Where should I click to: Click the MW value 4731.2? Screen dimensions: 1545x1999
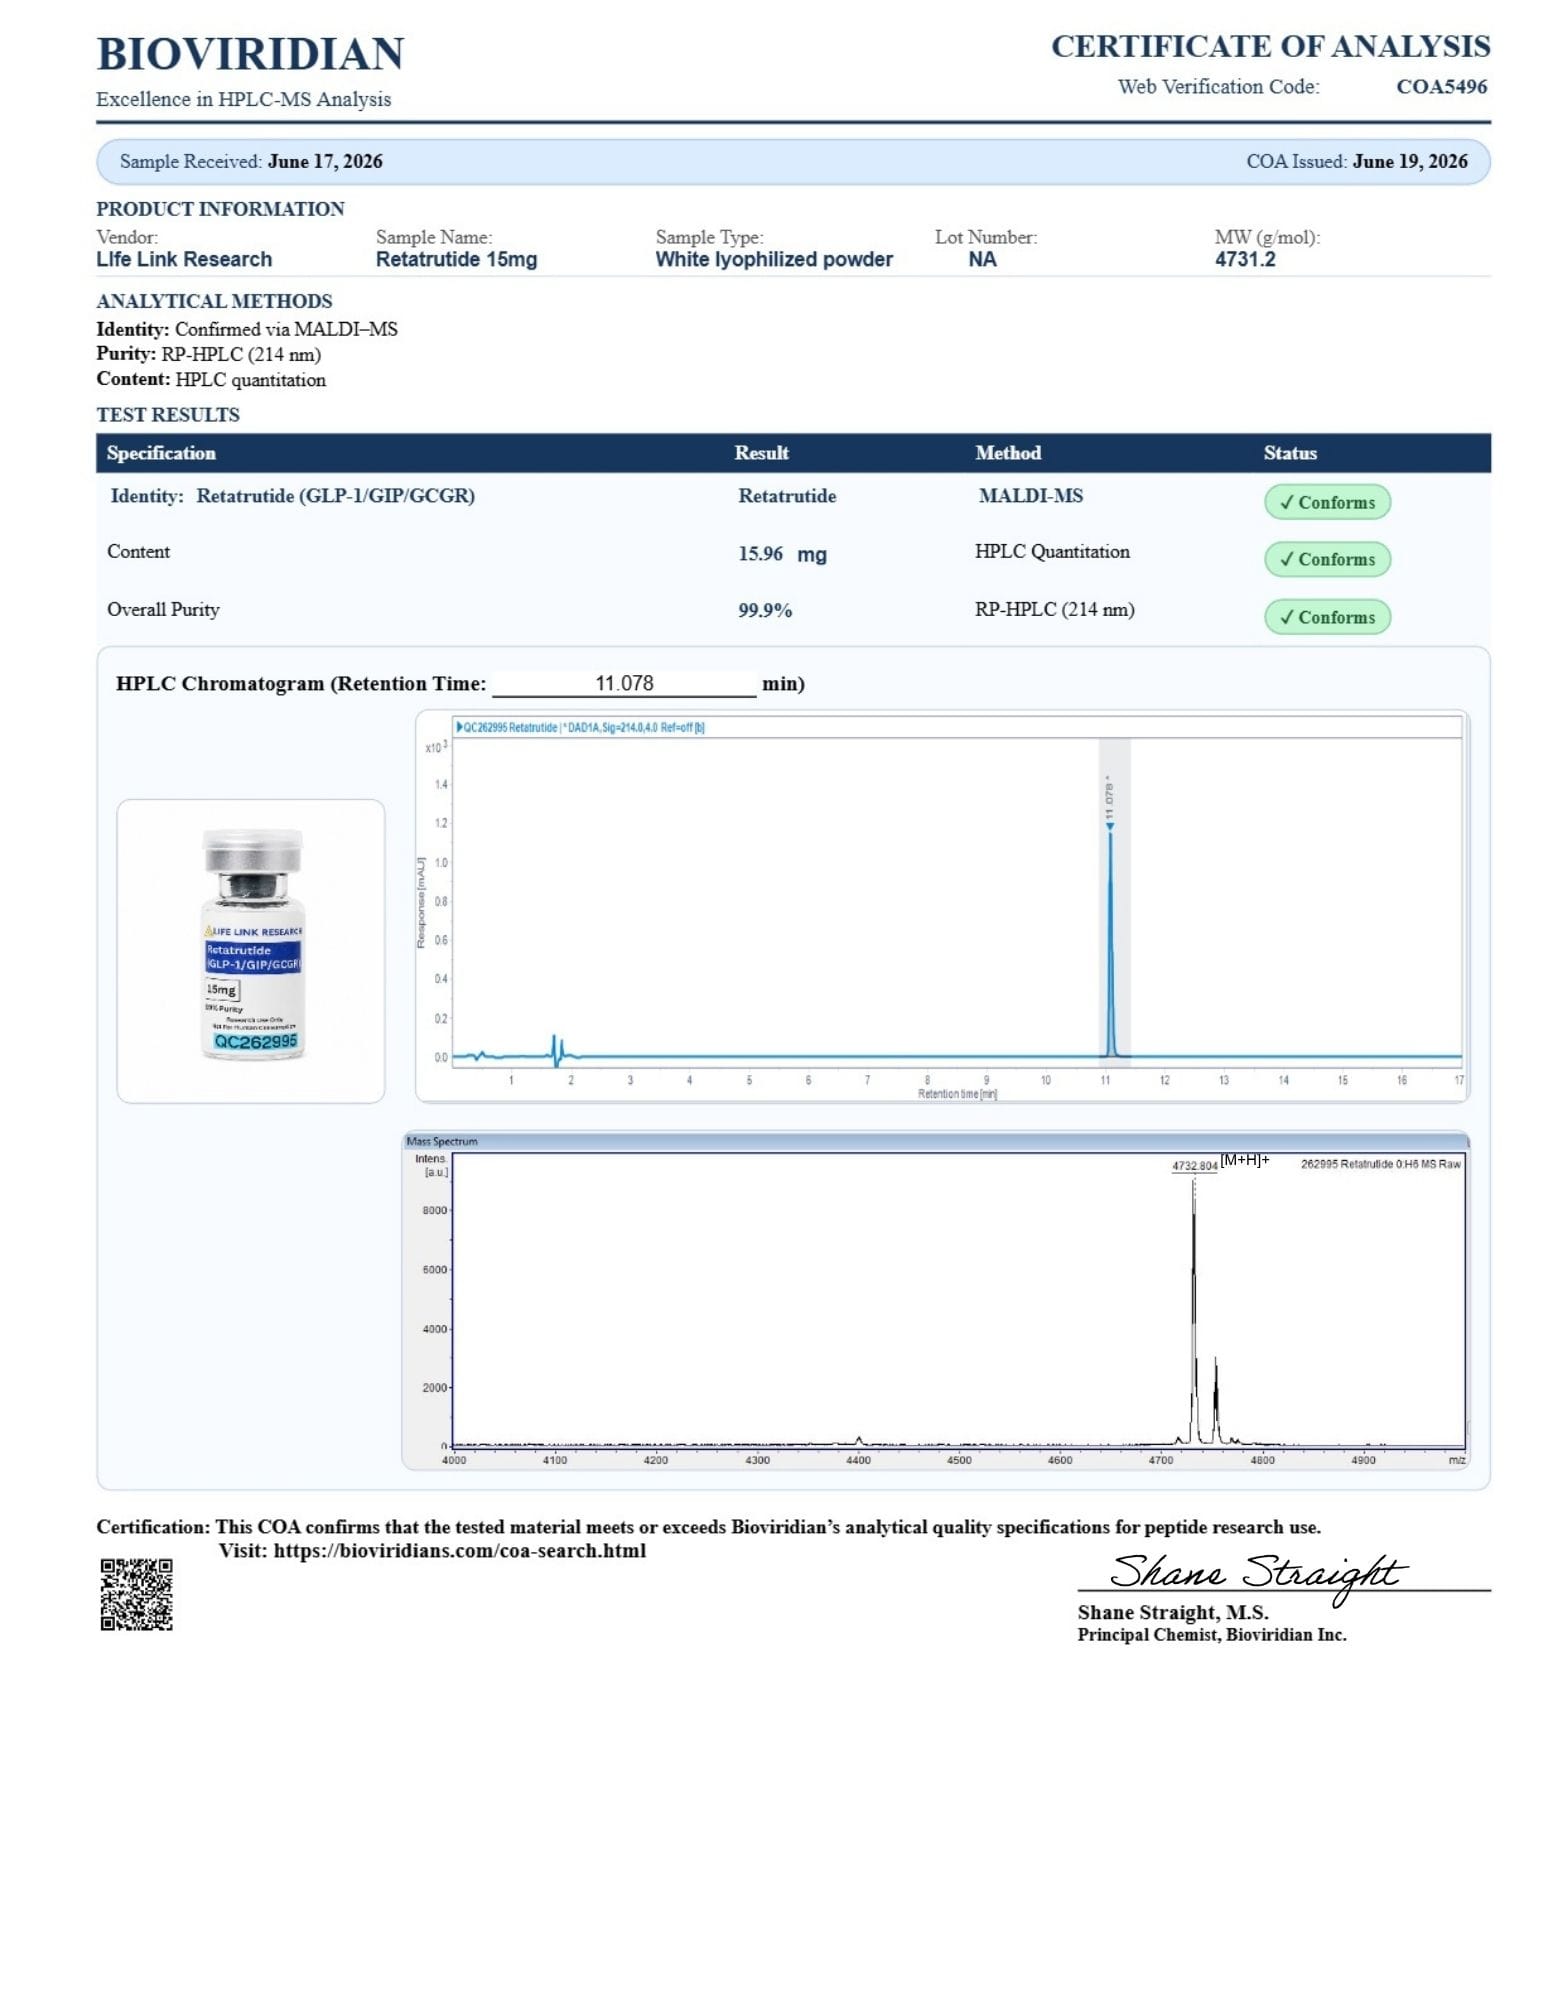(x=1245, y=260)
